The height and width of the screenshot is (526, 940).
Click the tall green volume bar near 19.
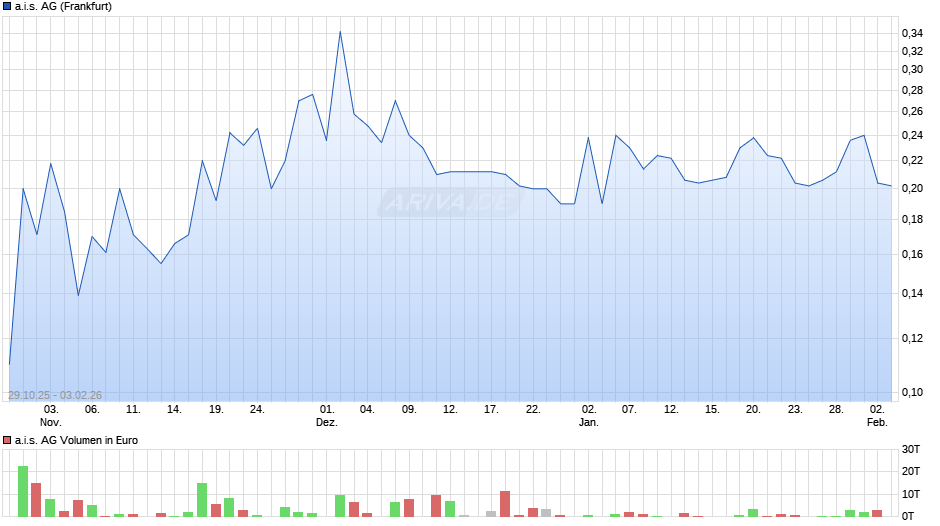pyautogui.click(x=202, y=500)
